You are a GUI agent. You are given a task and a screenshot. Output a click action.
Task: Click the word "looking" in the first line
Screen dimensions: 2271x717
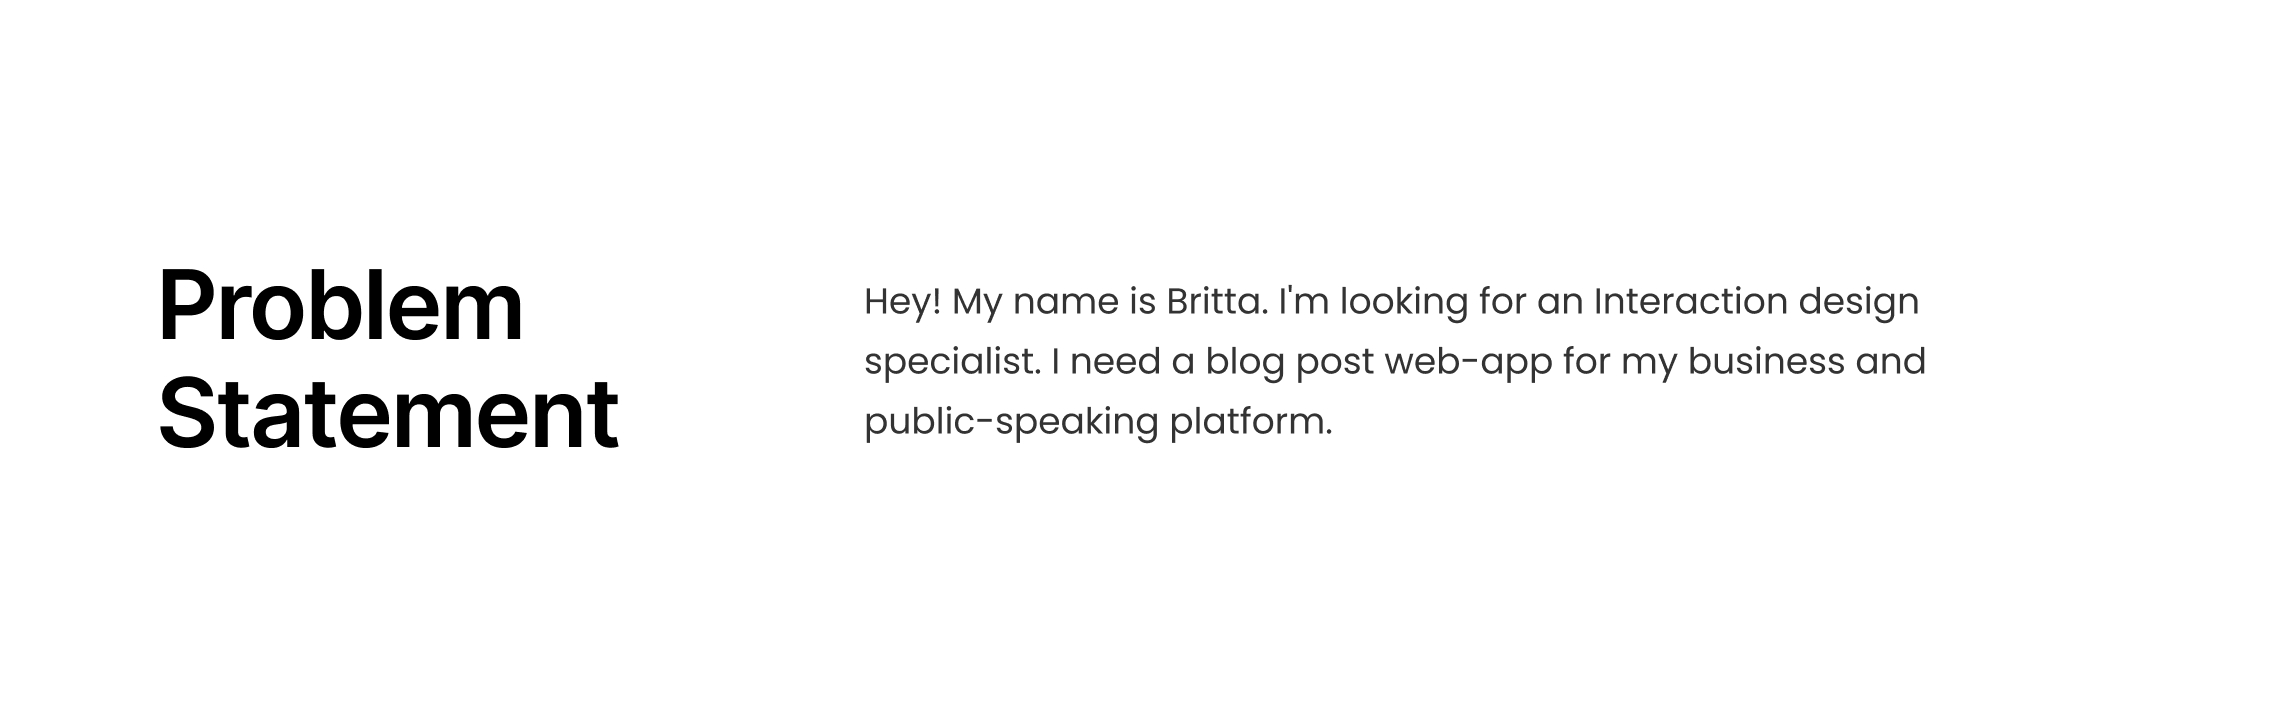pos(1404,302)
